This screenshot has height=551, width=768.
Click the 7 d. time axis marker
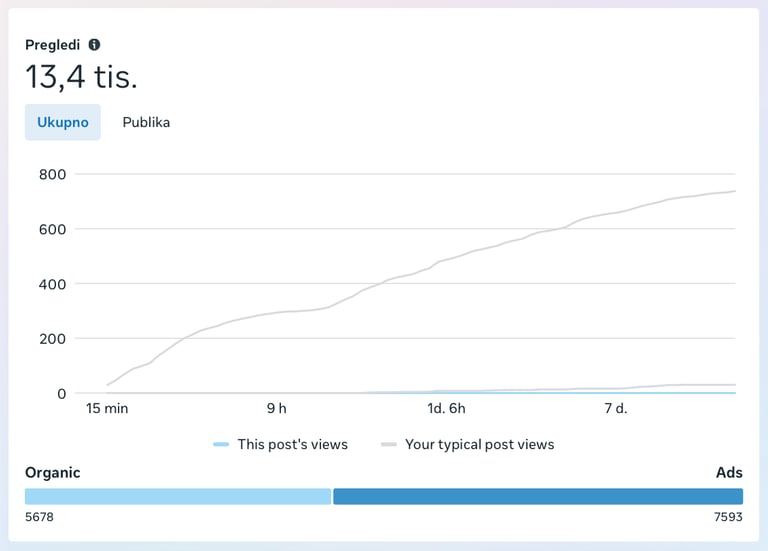(x=616, y=408)
